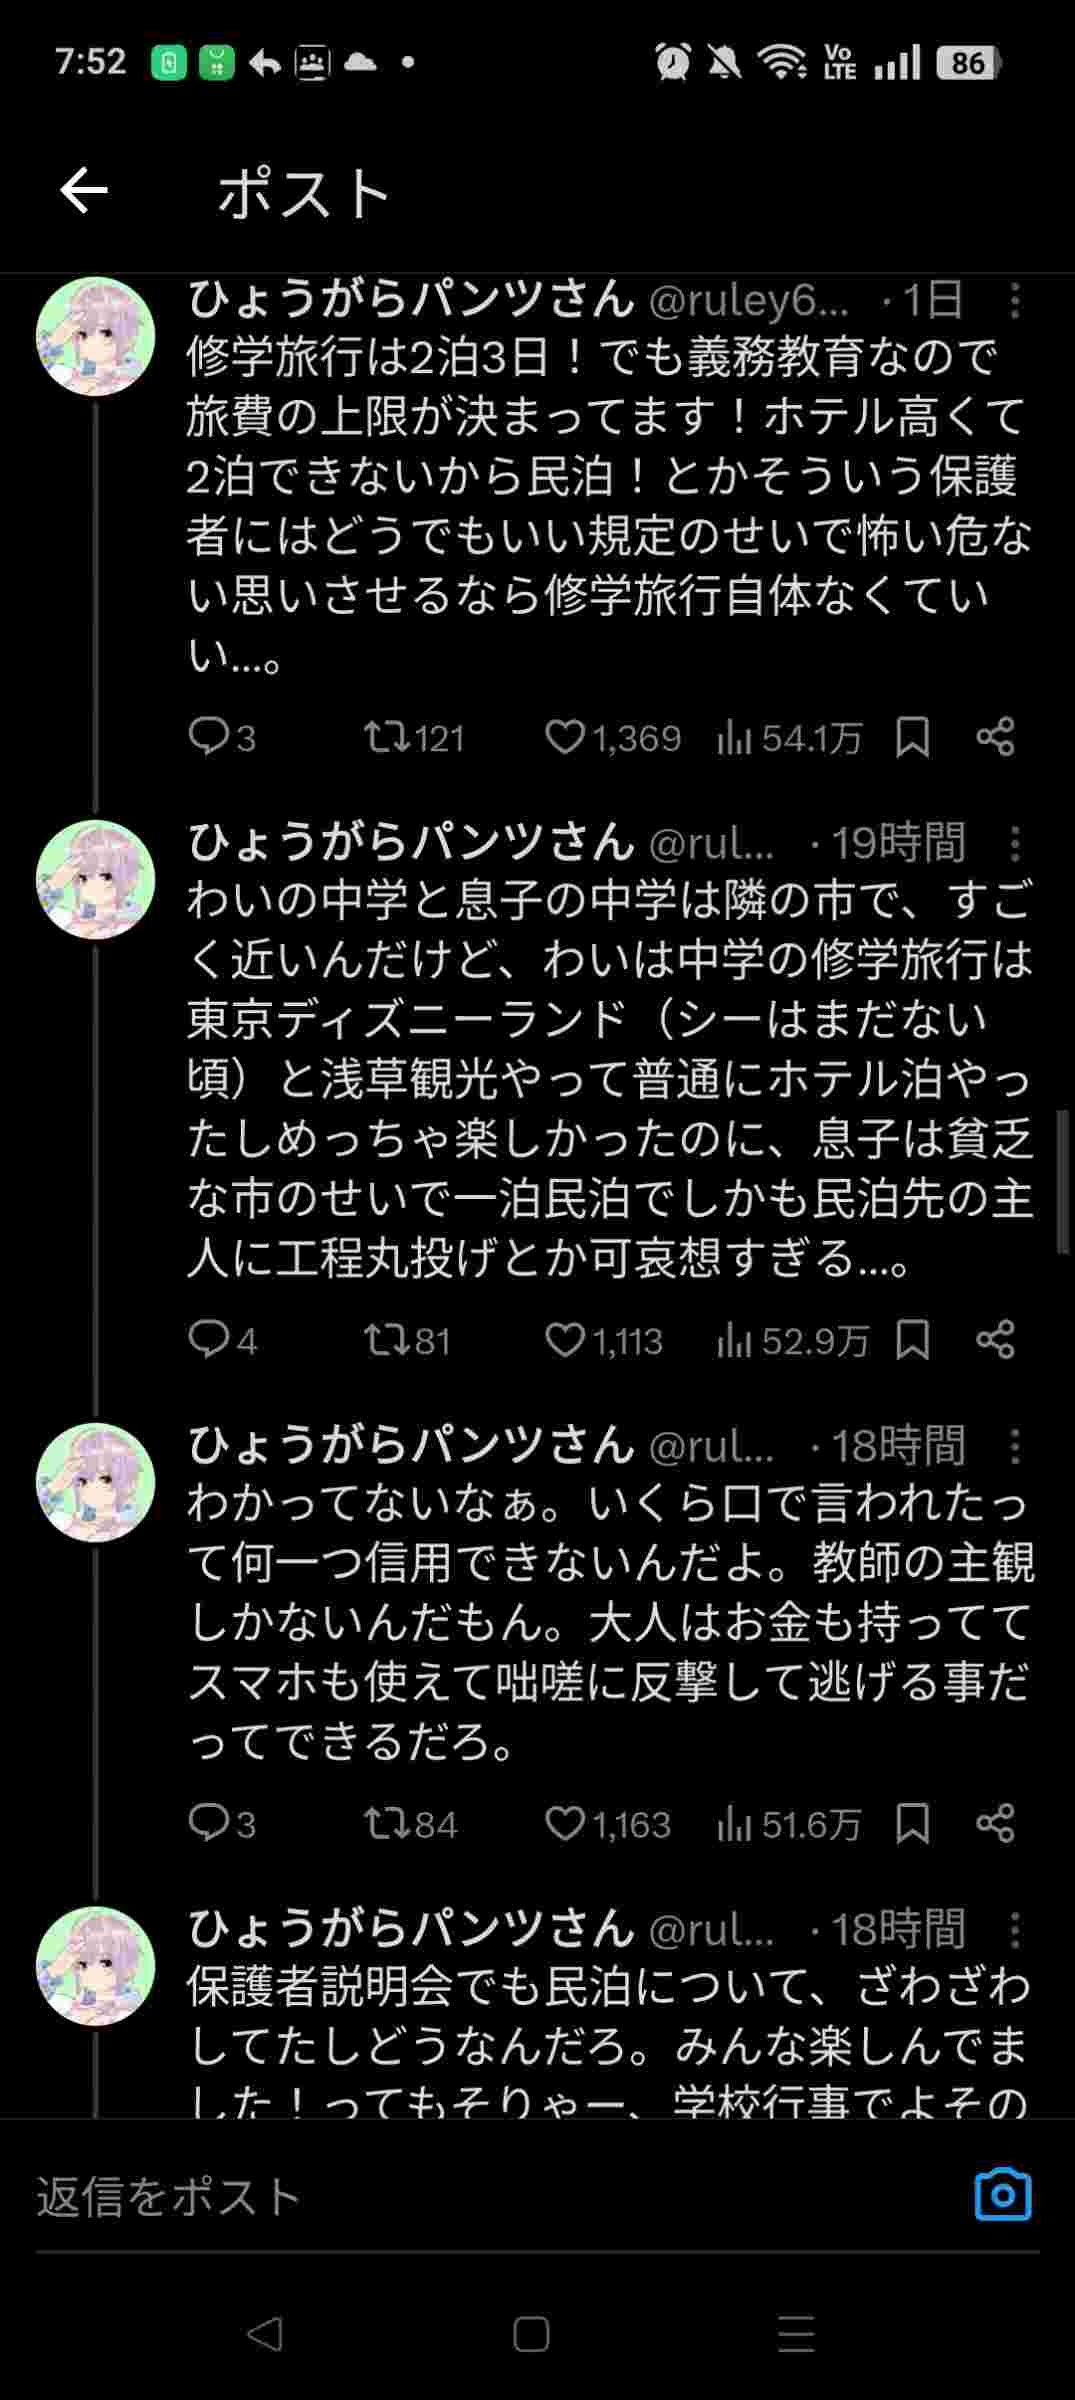Image resolution: width=1075 pixels, height=2400 pixels.
Task: View analytics for the 51.6万 views post
Action: click(x=735, y=1824)
